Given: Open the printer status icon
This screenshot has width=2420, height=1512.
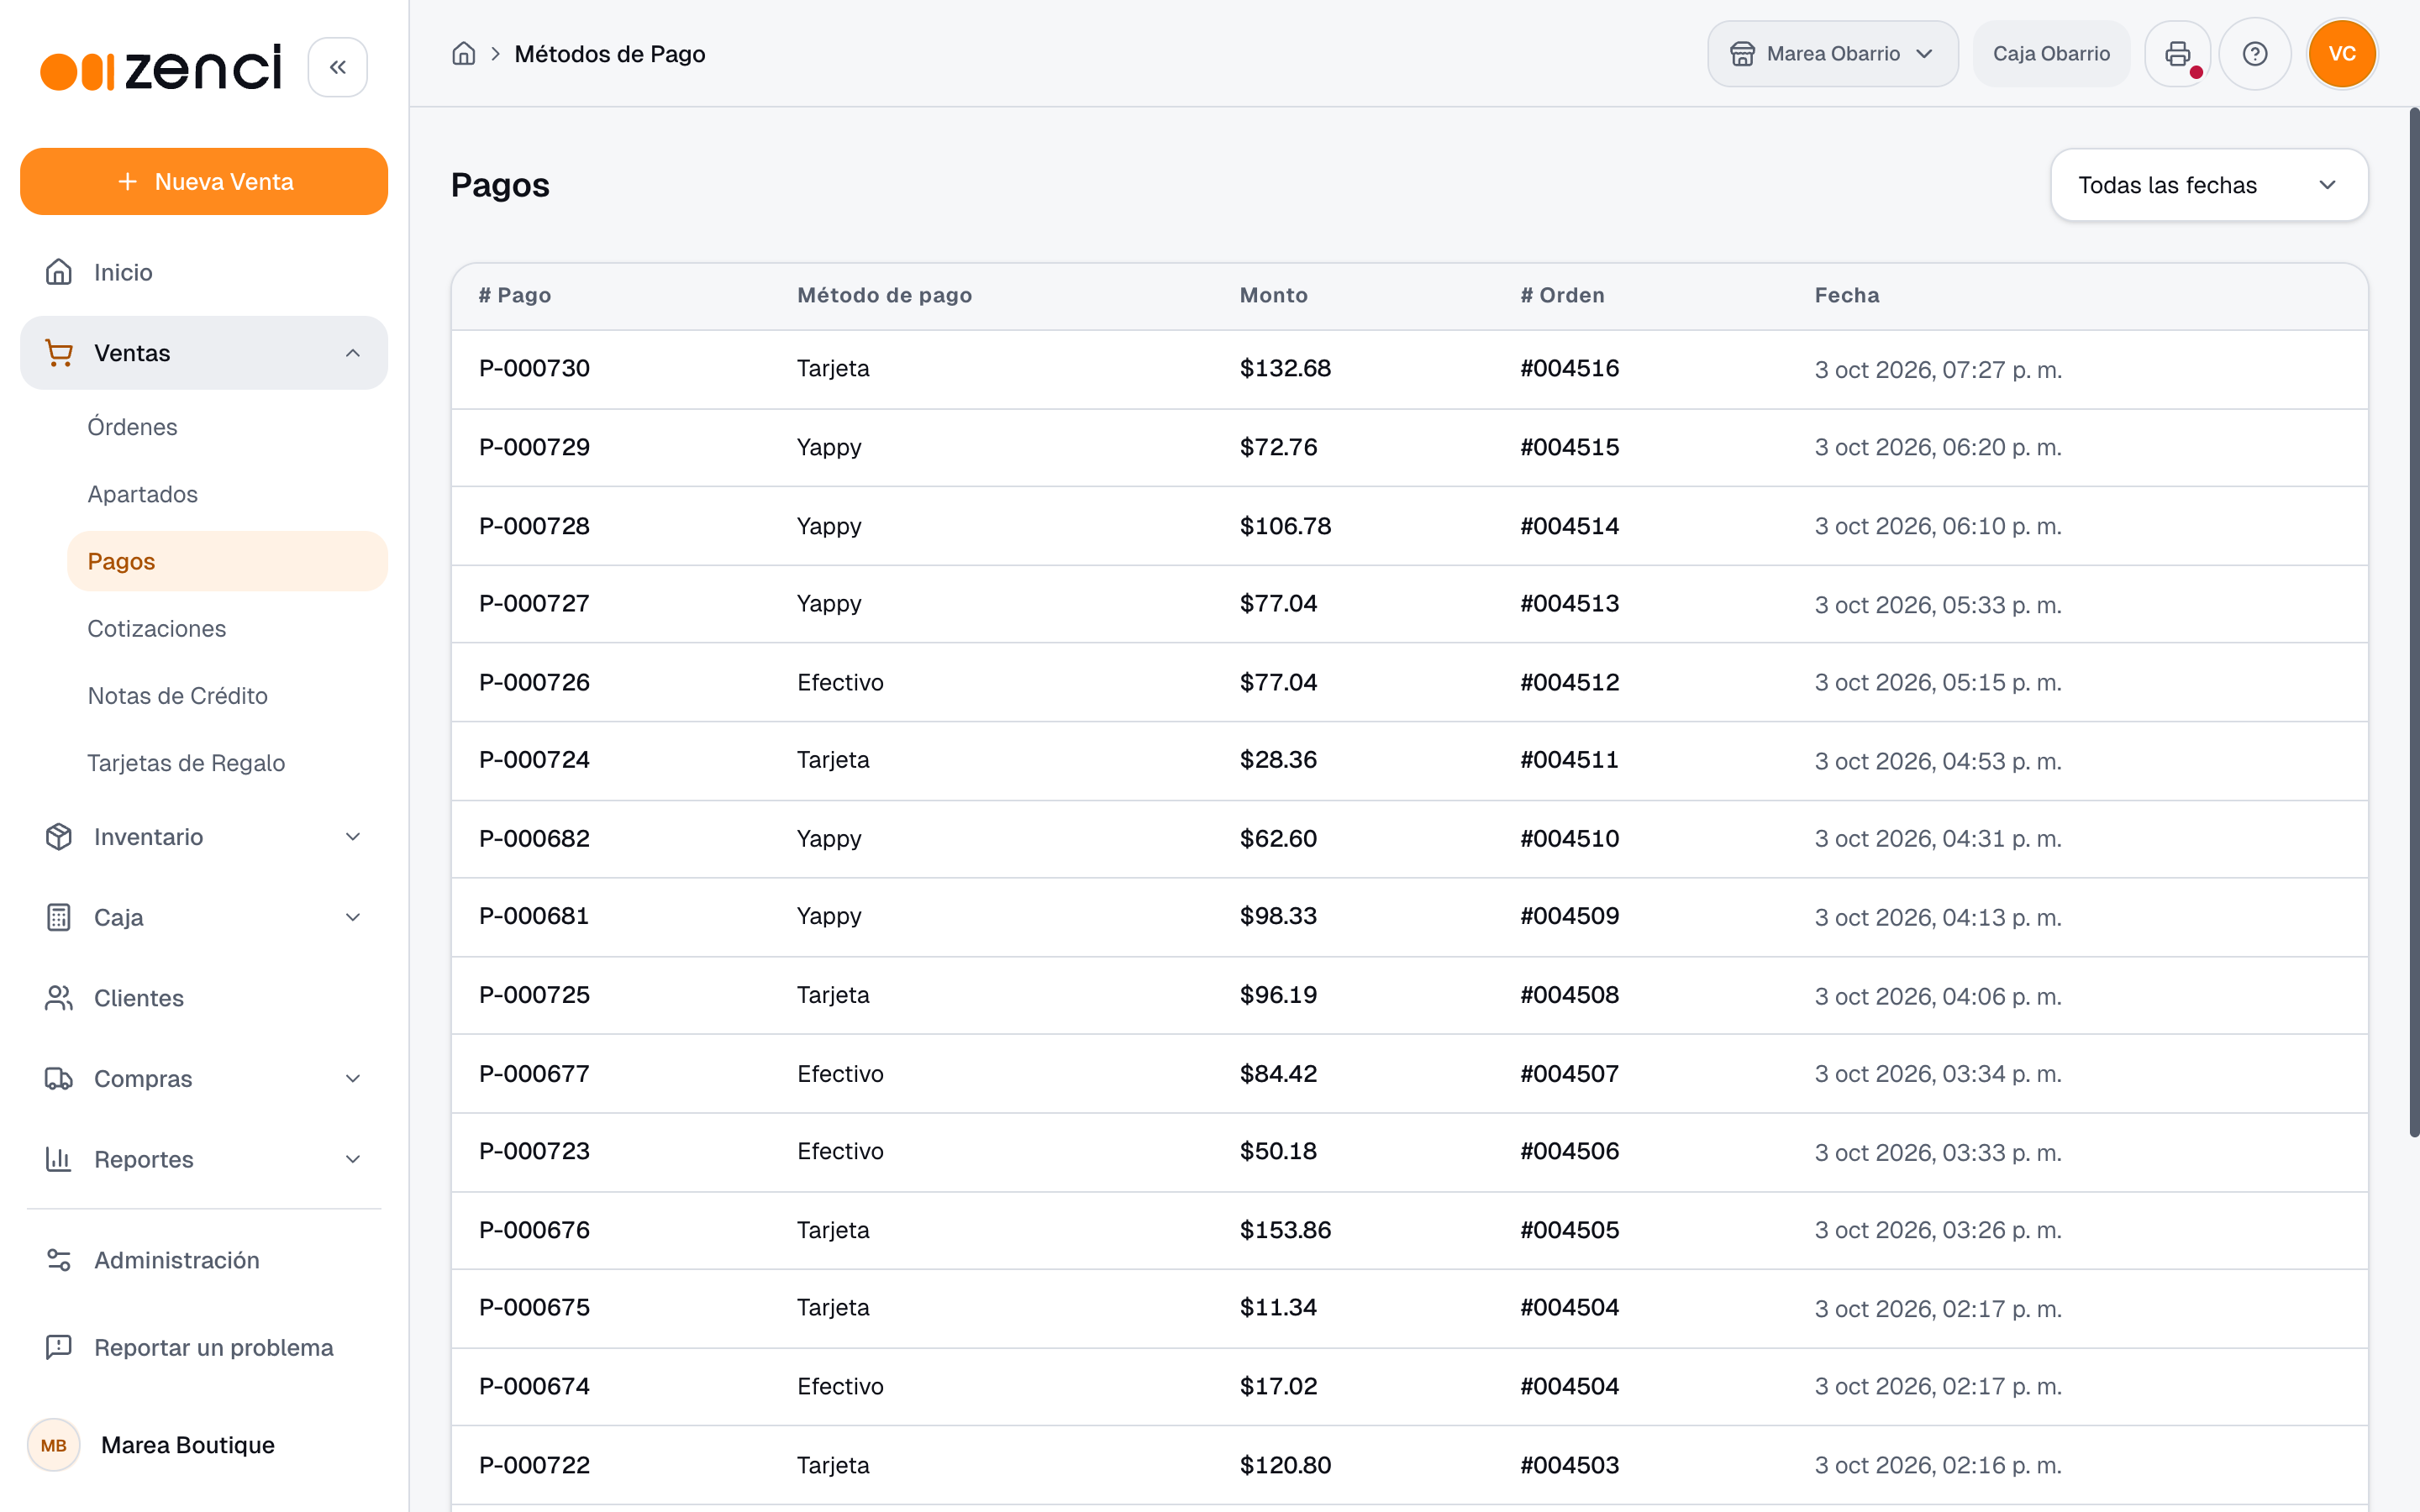Looking at the screenshot, I should point(2177,54).
